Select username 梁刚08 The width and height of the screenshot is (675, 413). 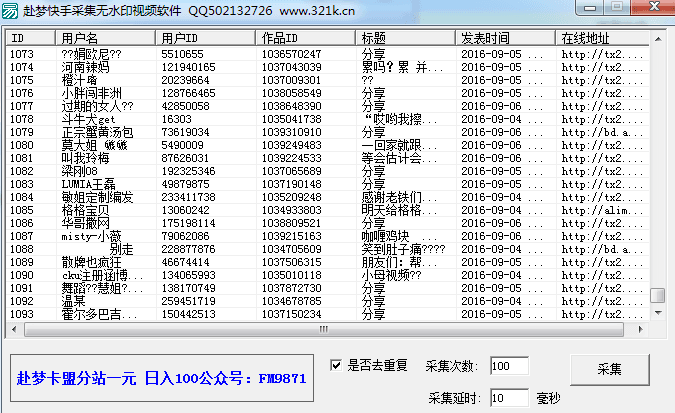(79, 171)
